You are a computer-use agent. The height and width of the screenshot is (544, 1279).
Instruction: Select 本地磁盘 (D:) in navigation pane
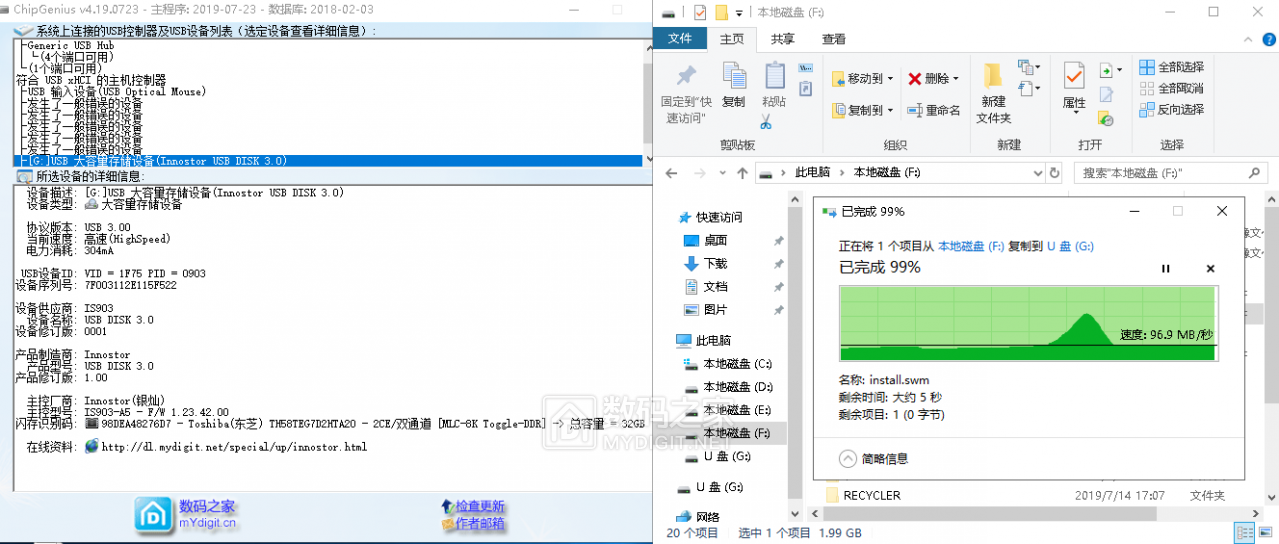click(728, 387)
